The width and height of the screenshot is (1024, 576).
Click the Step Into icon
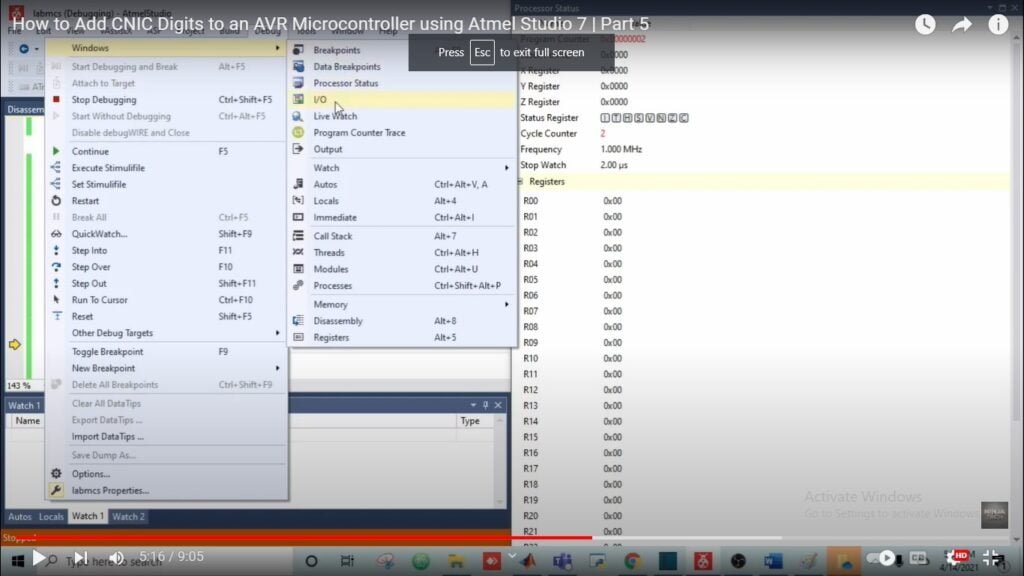(x=56, y=250)
